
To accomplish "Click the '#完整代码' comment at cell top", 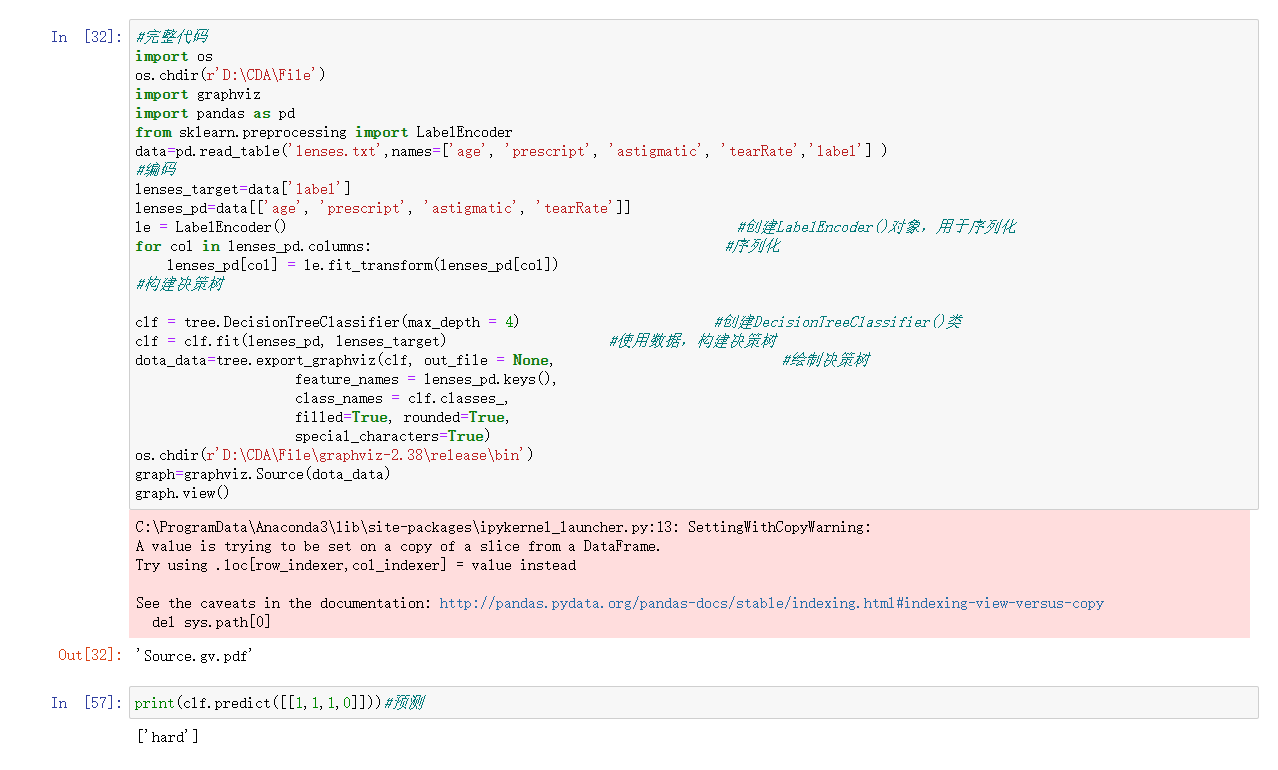I will pos(171,37).
